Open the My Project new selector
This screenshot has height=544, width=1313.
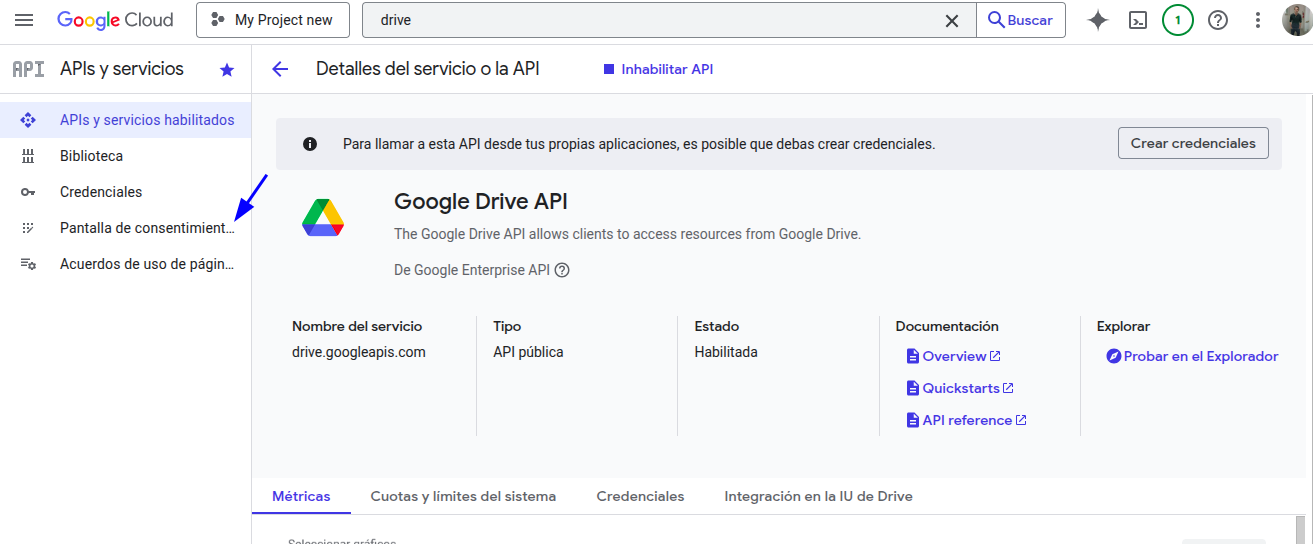273,20
